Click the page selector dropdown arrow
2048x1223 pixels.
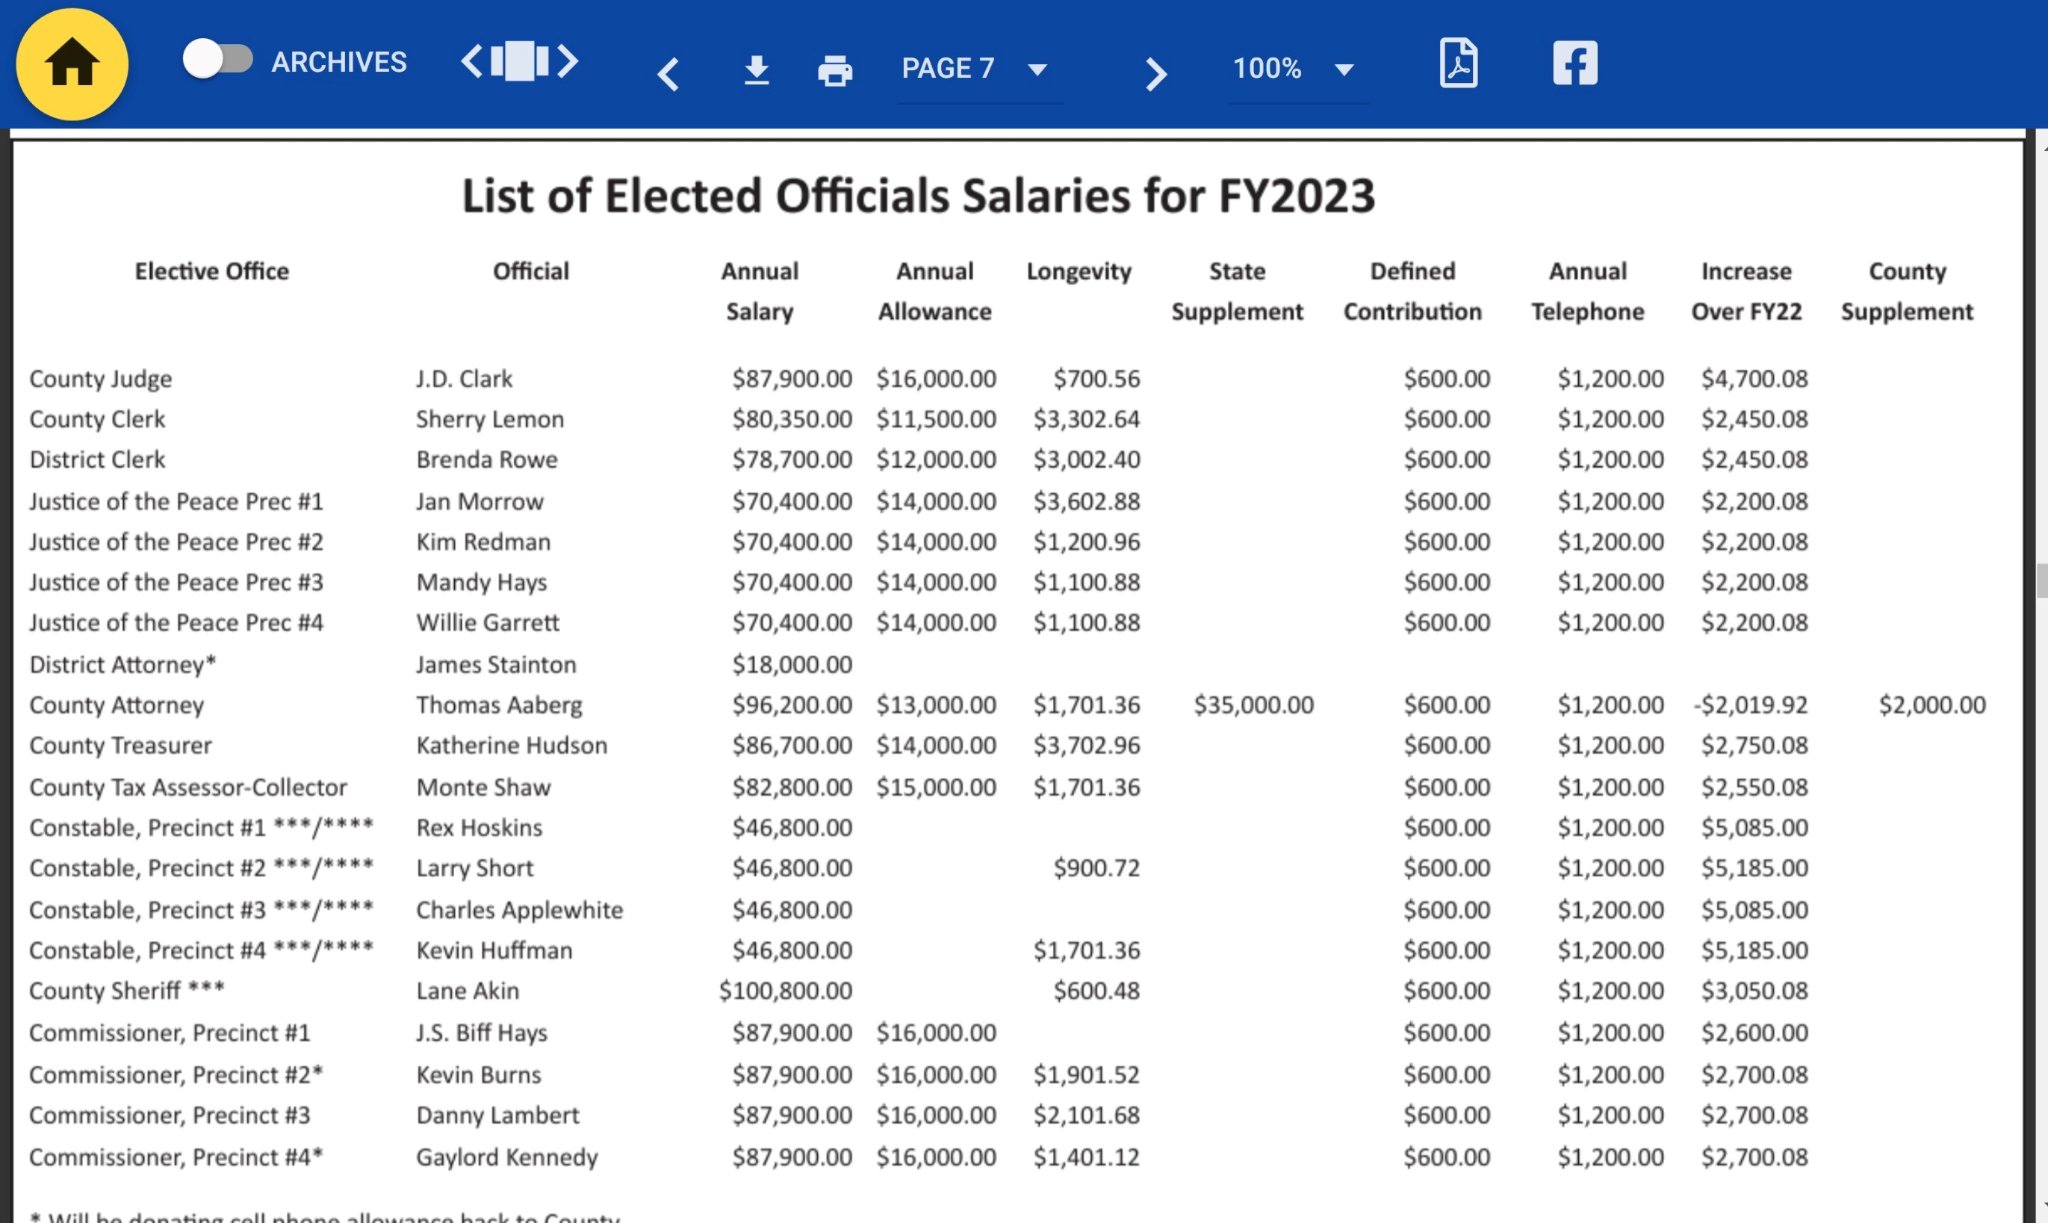[x=1037, y=70]
